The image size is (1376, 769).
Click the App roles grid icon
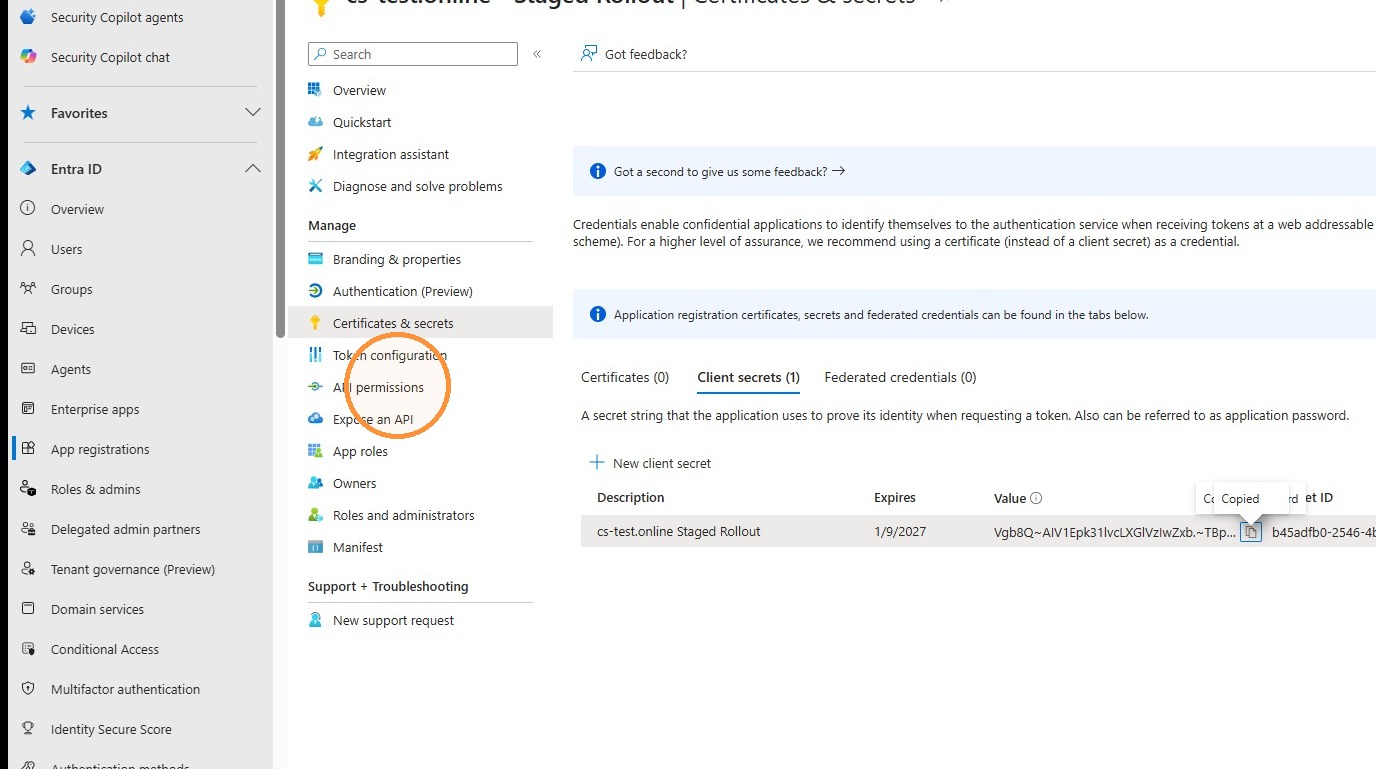pyautogui.click(x=316, y=451)
